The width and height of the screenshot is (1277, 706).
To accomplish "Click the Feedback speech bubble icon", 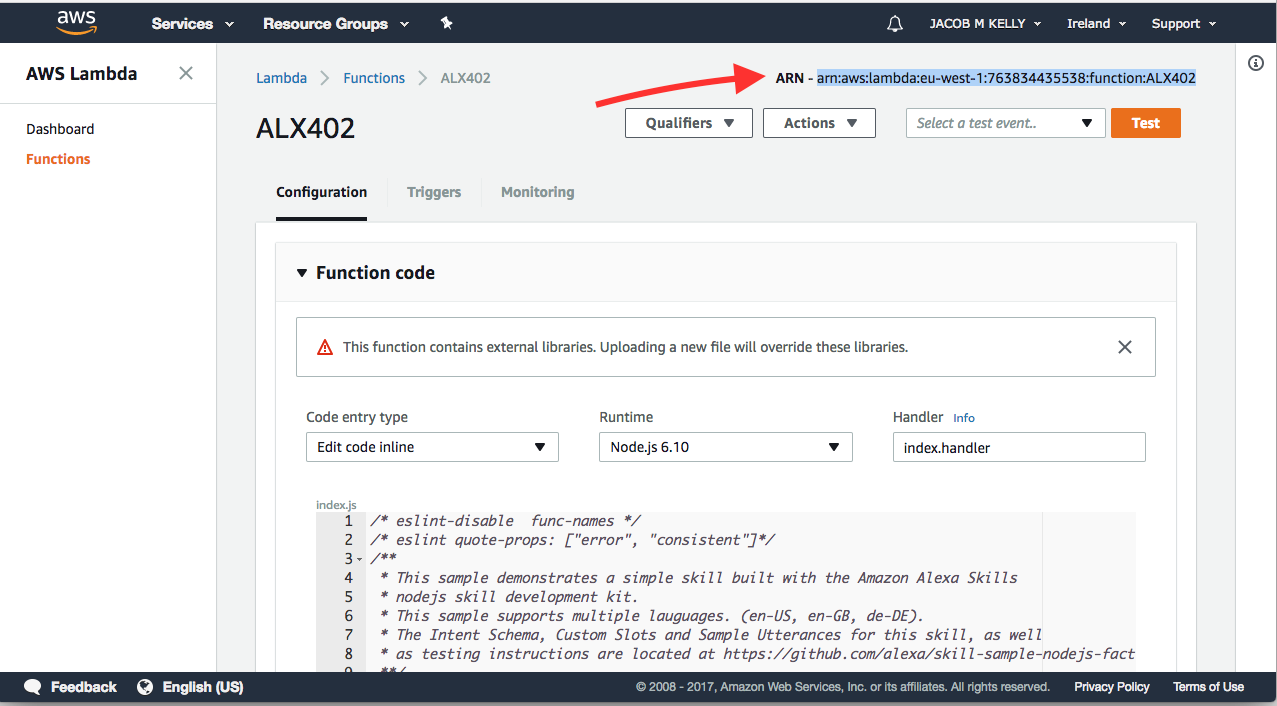I will (x=33, y=687).
